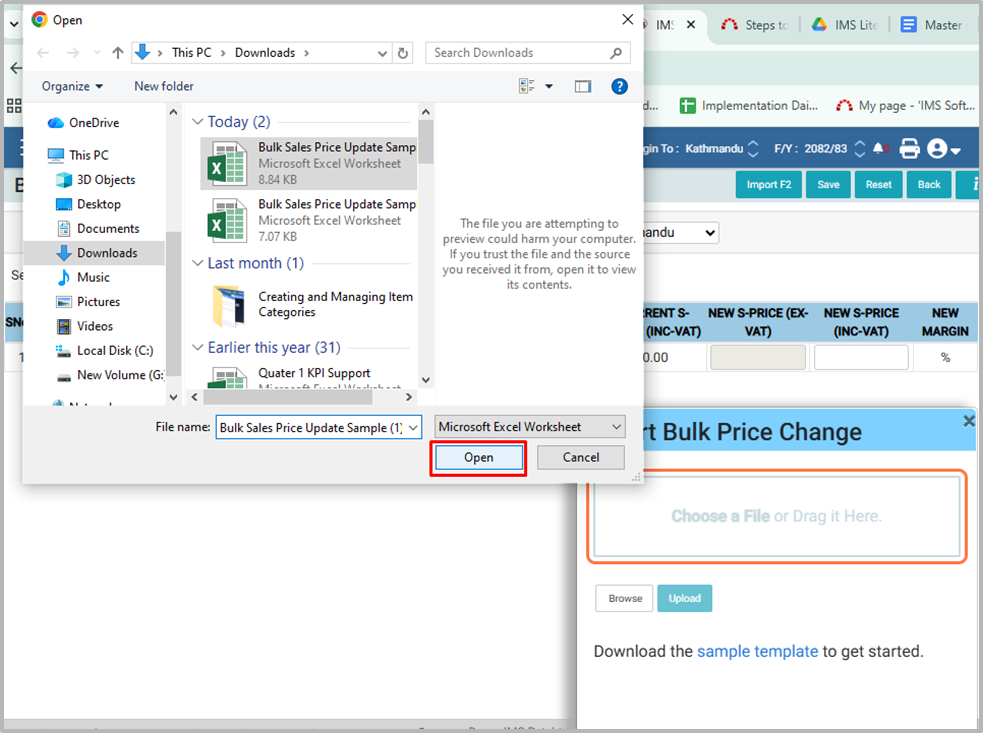This screenshot has height=733, width=983.
Task: Click the Import F2 button
Action: [x=768, y=184]
